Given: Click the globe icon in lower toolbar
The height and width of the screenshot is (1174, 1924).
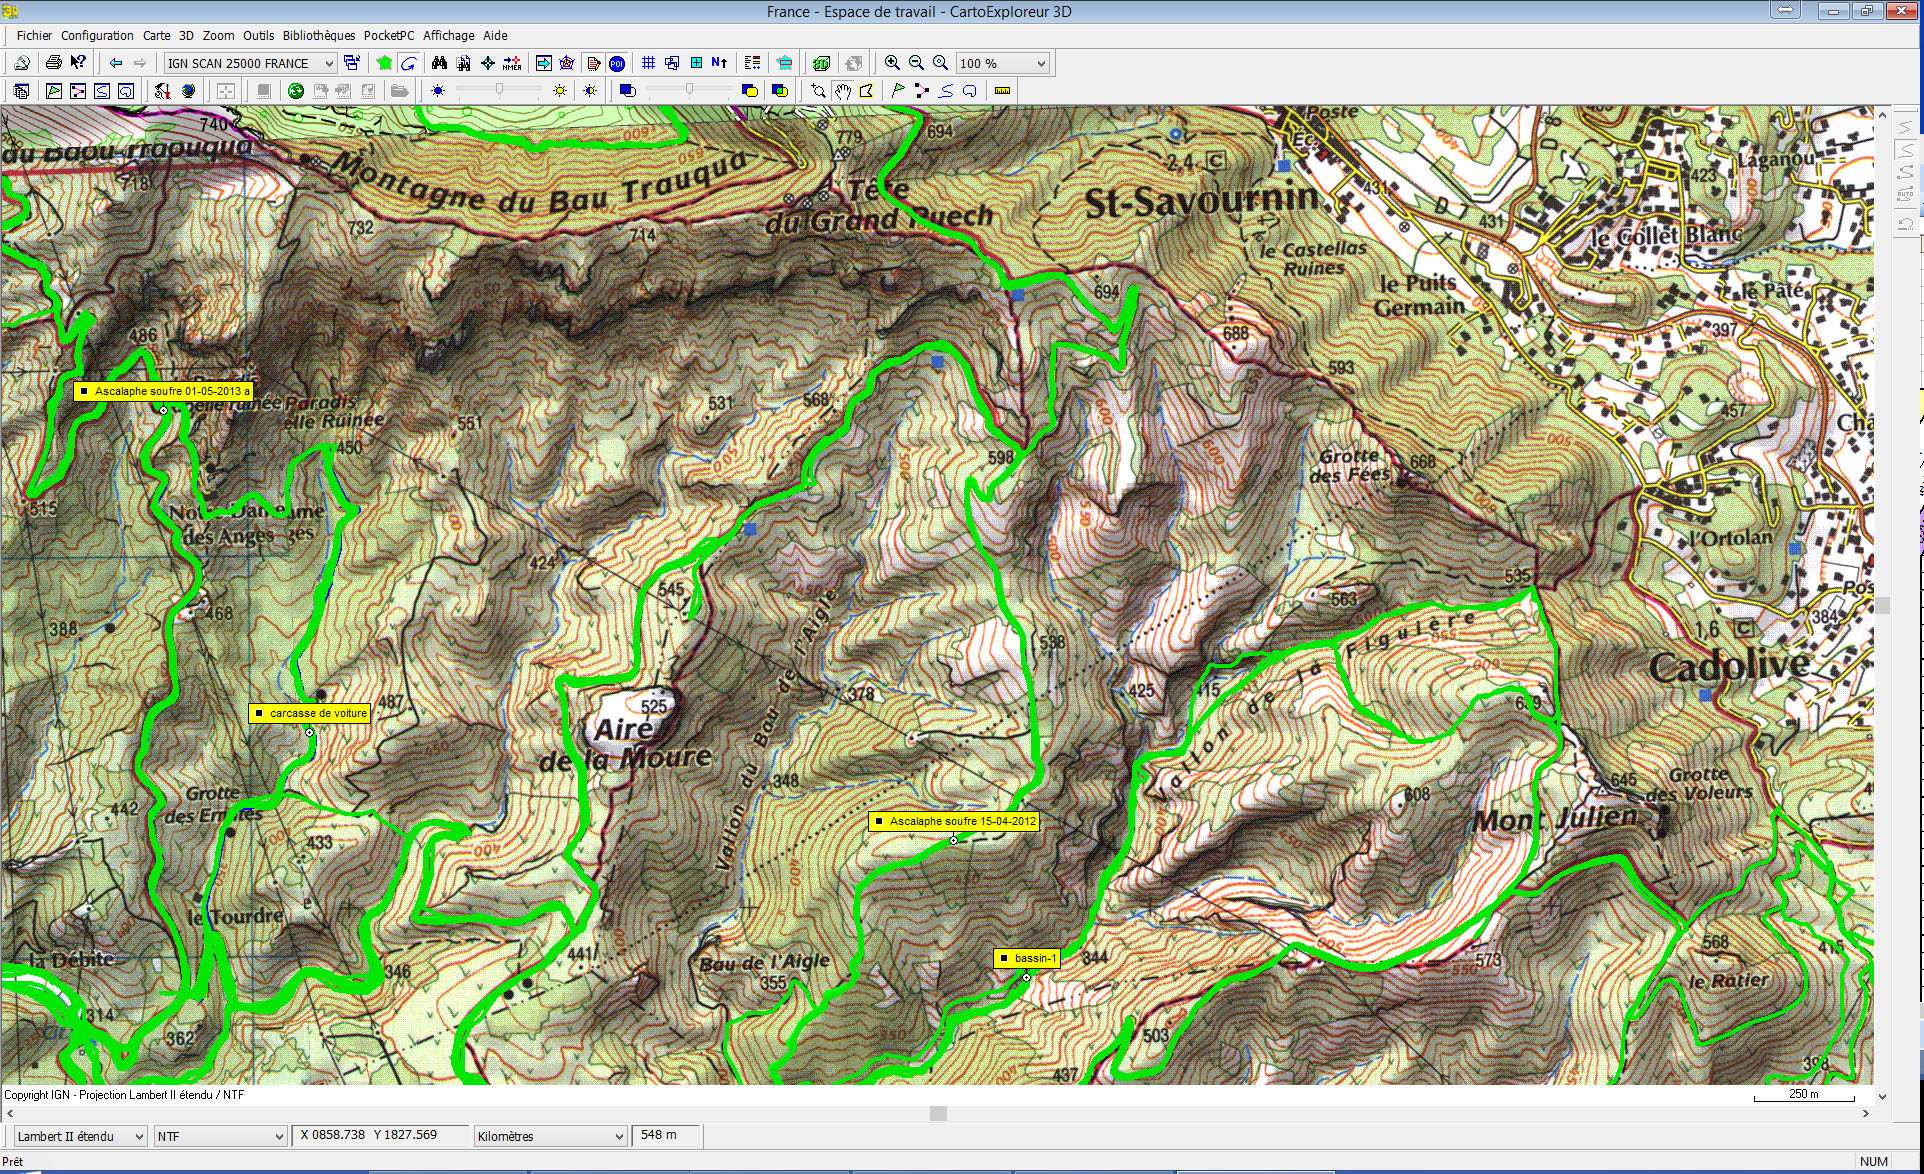Looking at the screenshot, I should [188, 91].
